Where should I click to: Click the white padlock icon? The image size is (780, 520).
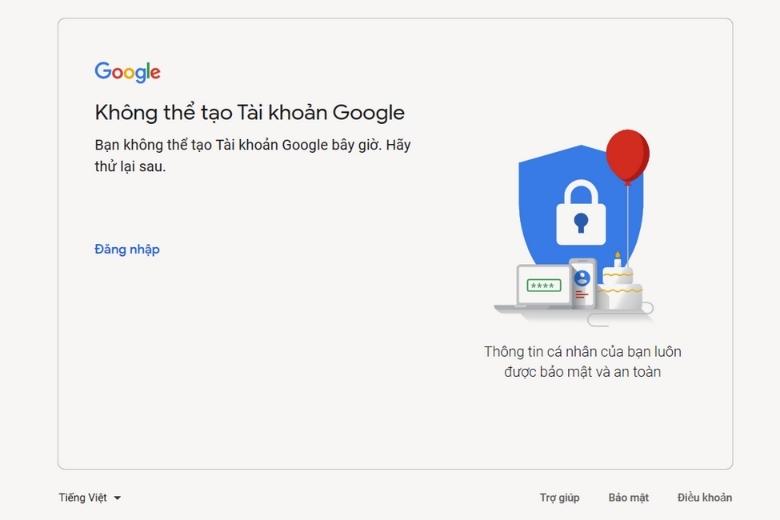click(x=581, y=212)
